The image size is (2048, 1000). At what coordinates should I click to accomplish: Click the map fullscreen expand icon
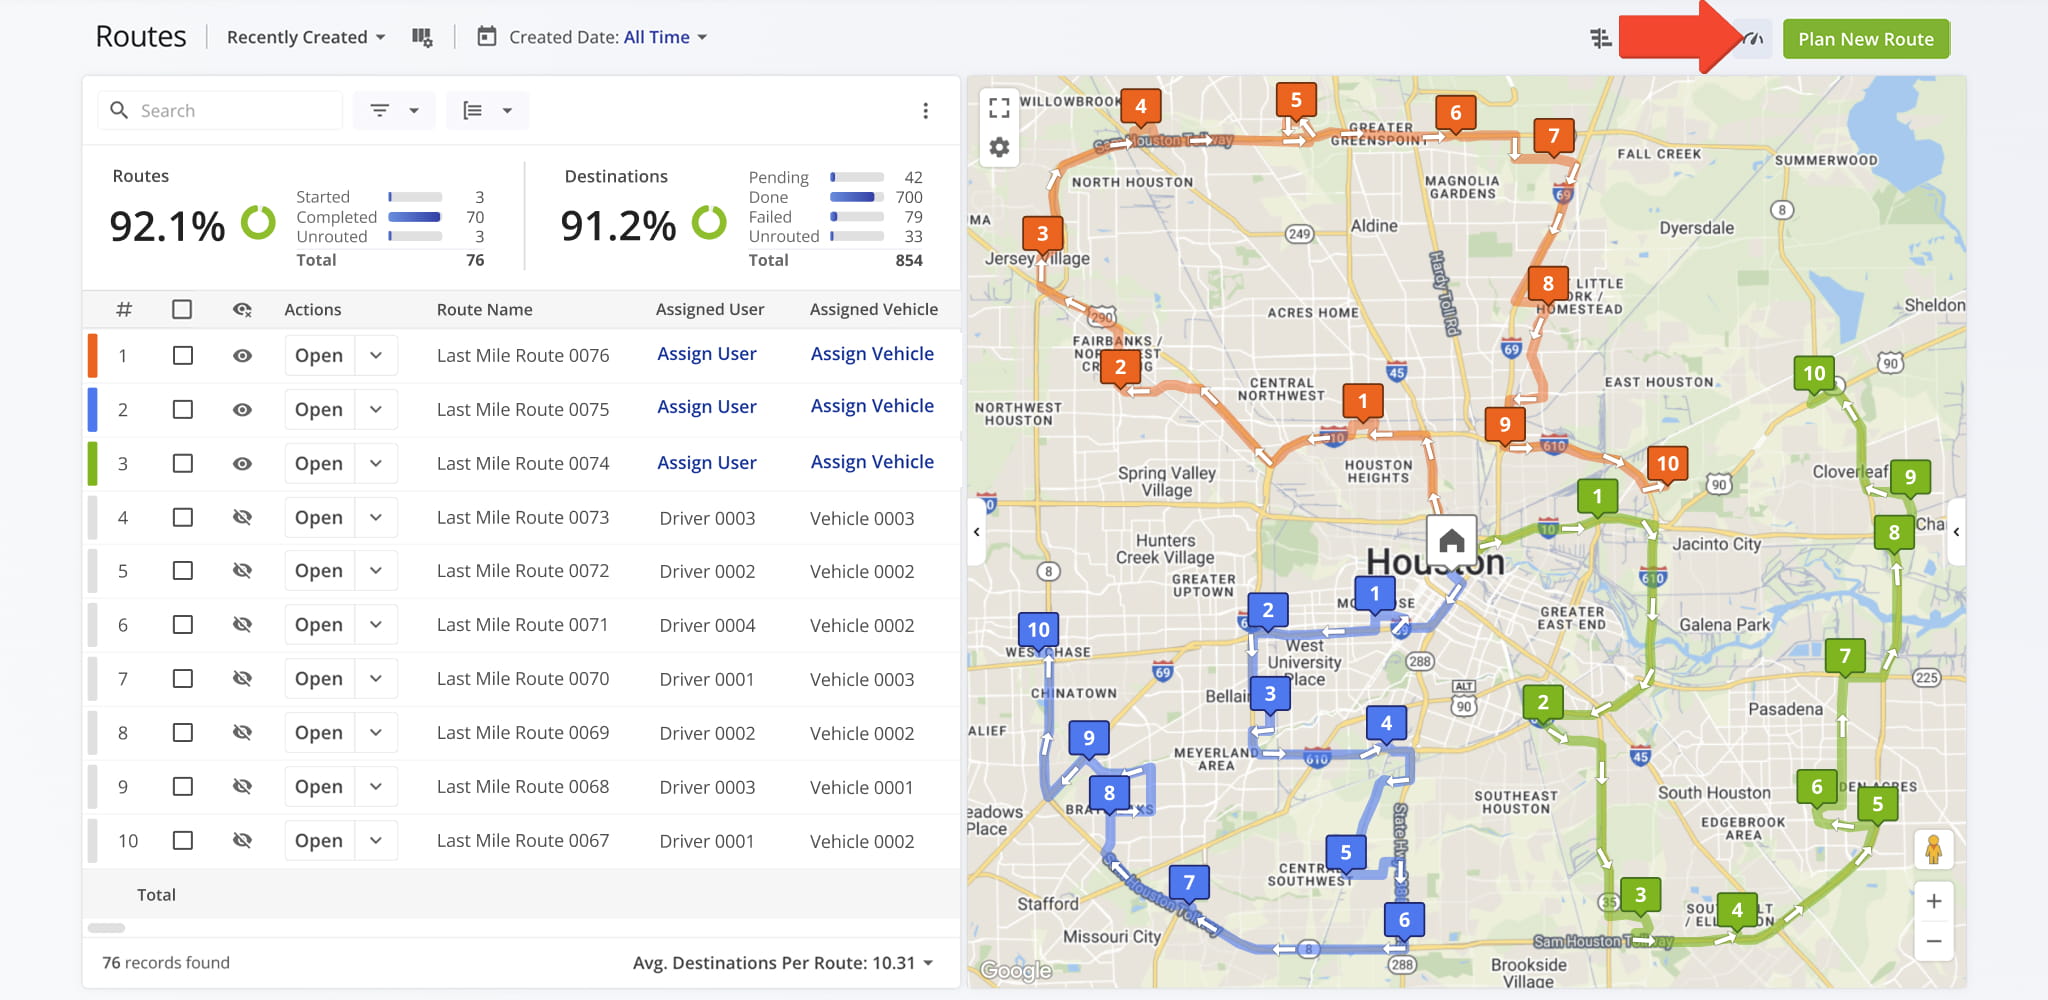point(998,107)
